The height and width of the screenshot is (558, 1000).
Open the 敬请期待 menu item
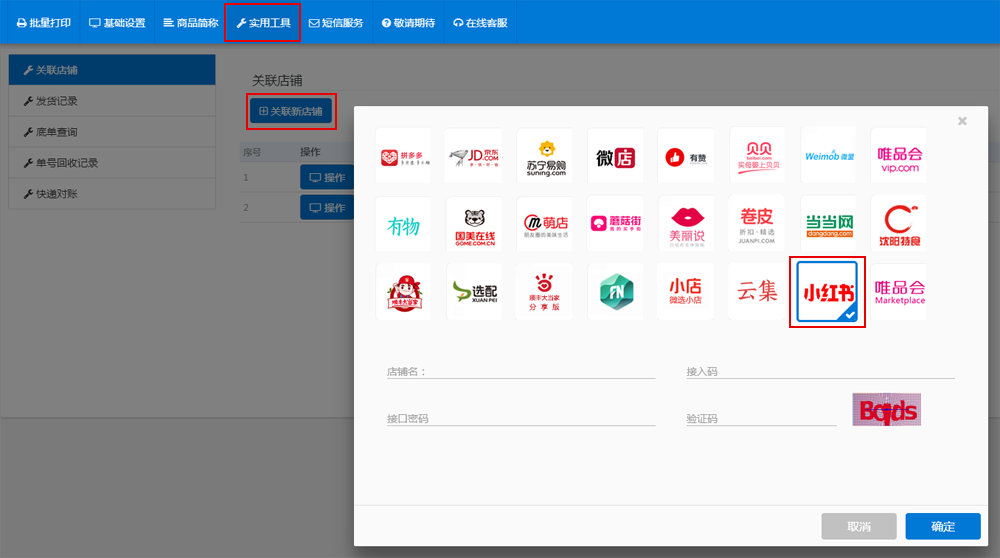point(408,23)
